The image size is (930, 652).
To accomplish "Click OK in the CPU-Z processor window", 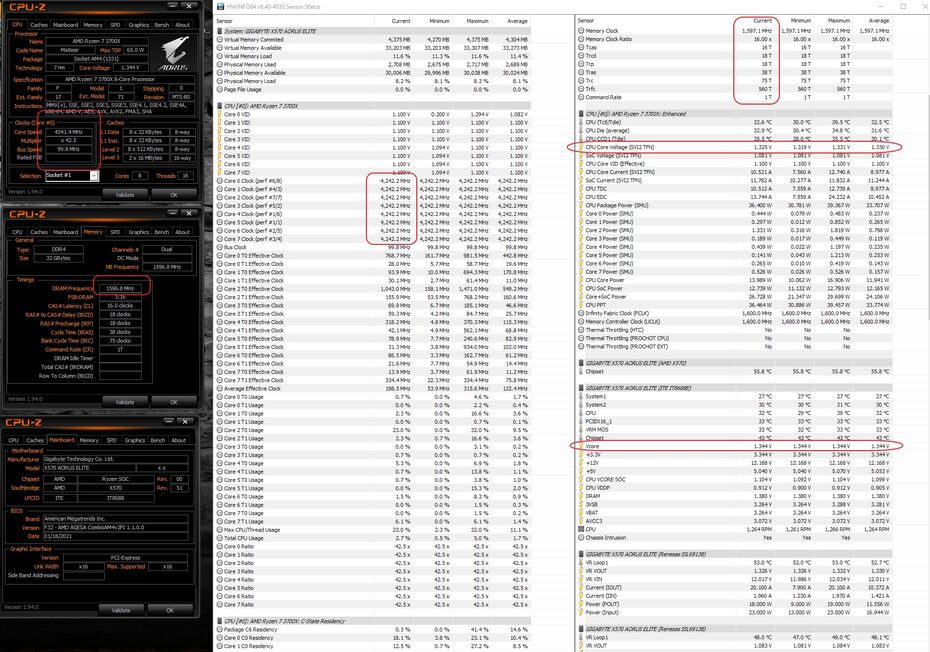I will [x=174, y=195].
